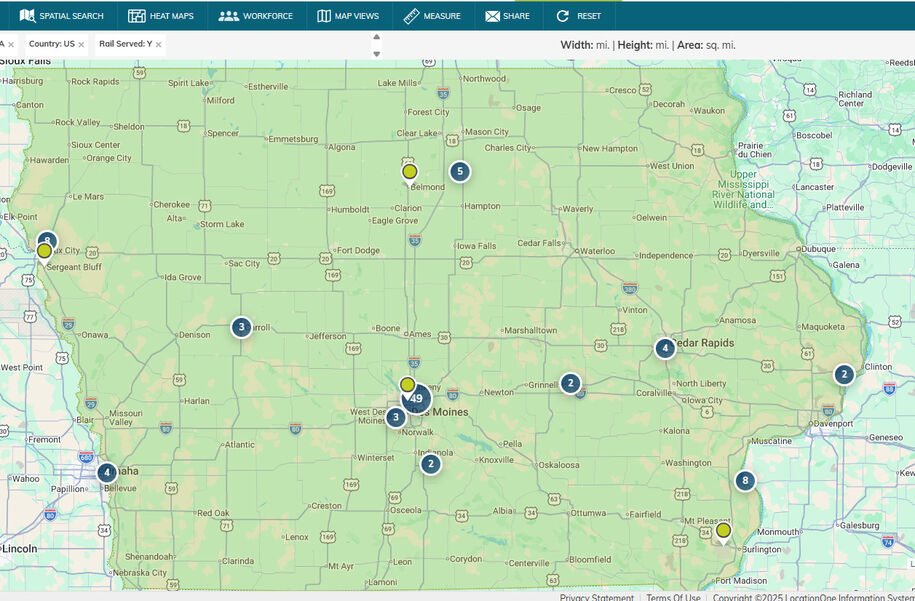
Task: Select the Measure ruler tool
Action: coord(411,16)
